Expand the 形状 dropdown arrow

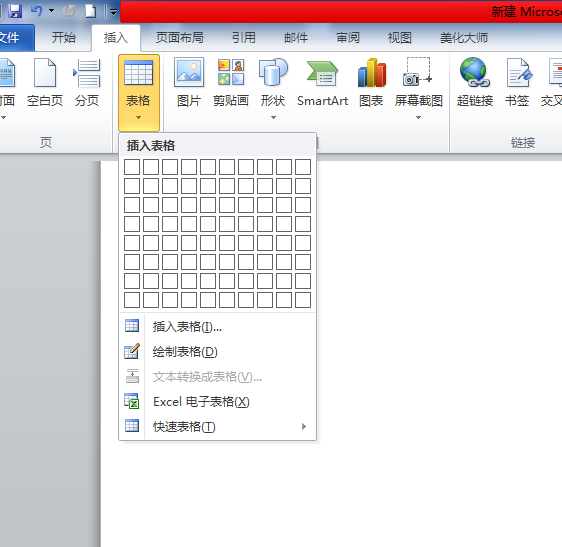pos(273,117)
